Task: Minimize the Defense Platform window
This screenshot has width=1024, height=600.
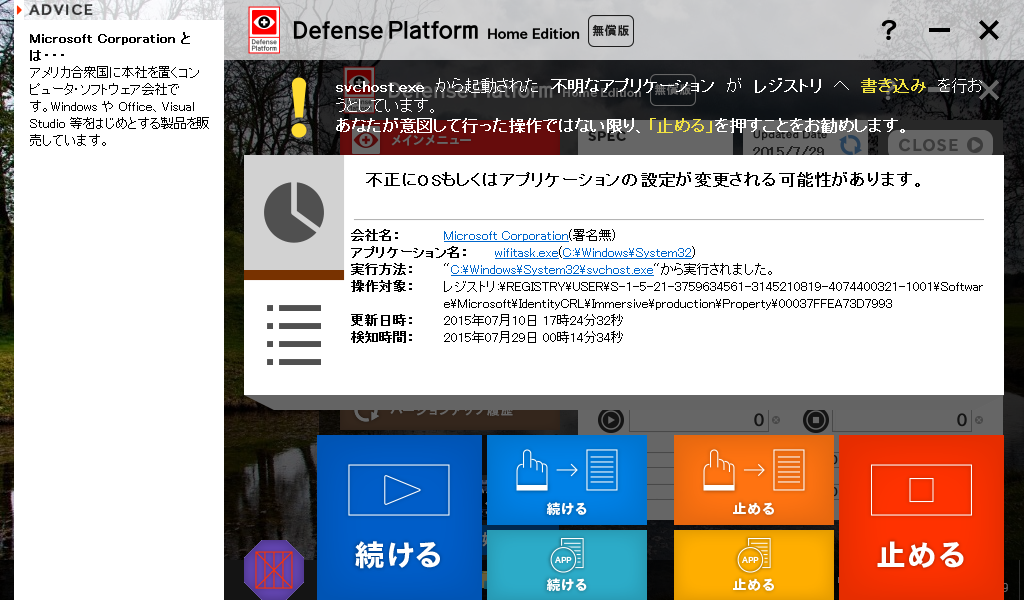Action: [x=939, y=30]
